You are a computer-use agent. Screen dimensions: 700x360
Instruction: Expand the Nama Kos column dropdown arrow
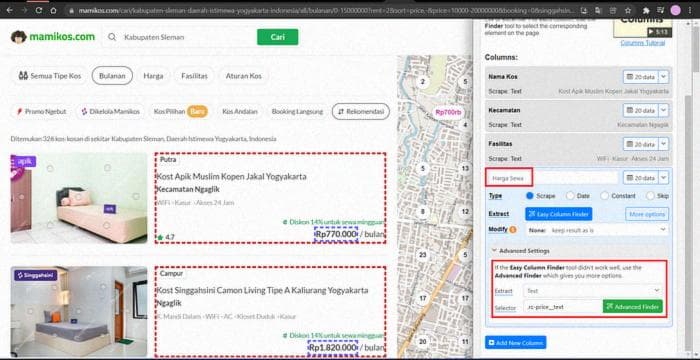[x=663, y=77]
